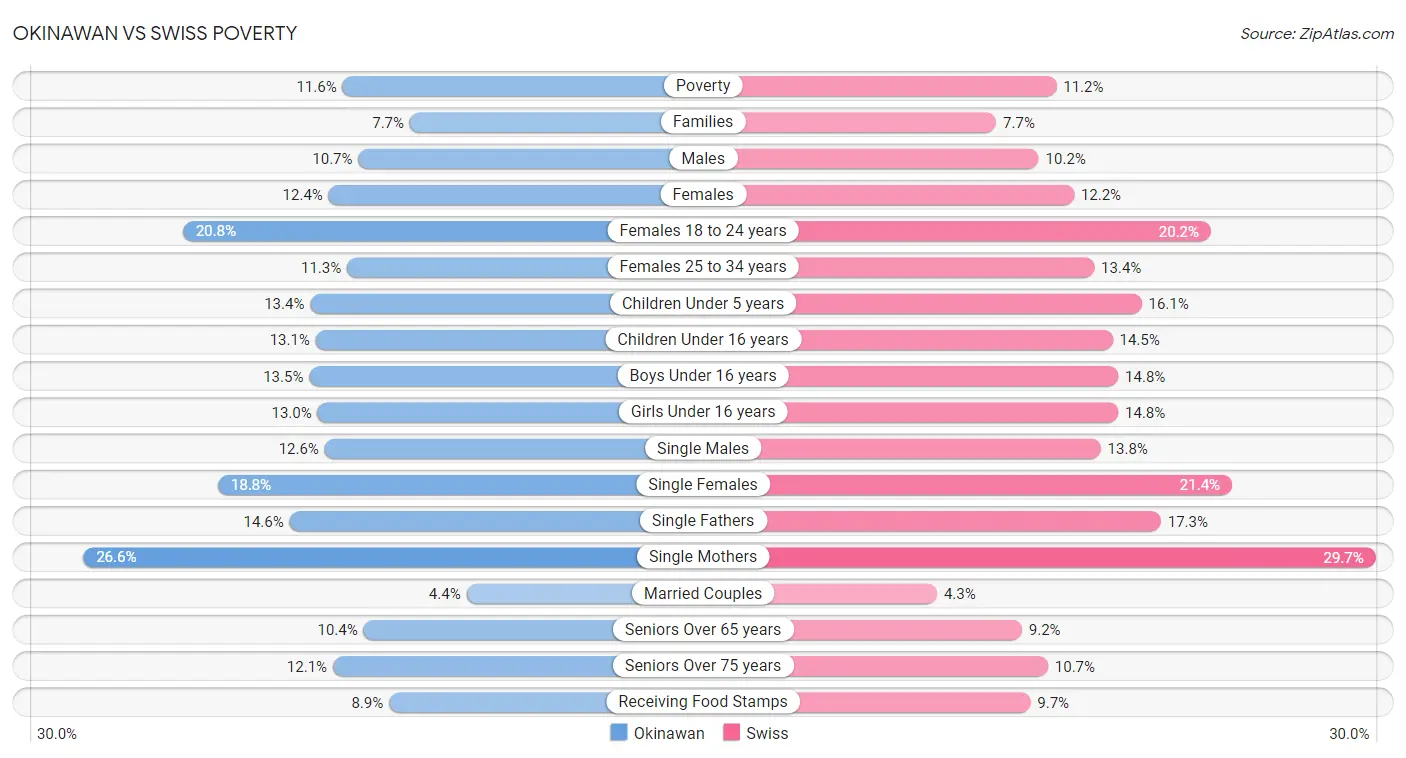Click the Swiss pink legend swatch
Screen dimensions: 1406x758
[731, 733]
